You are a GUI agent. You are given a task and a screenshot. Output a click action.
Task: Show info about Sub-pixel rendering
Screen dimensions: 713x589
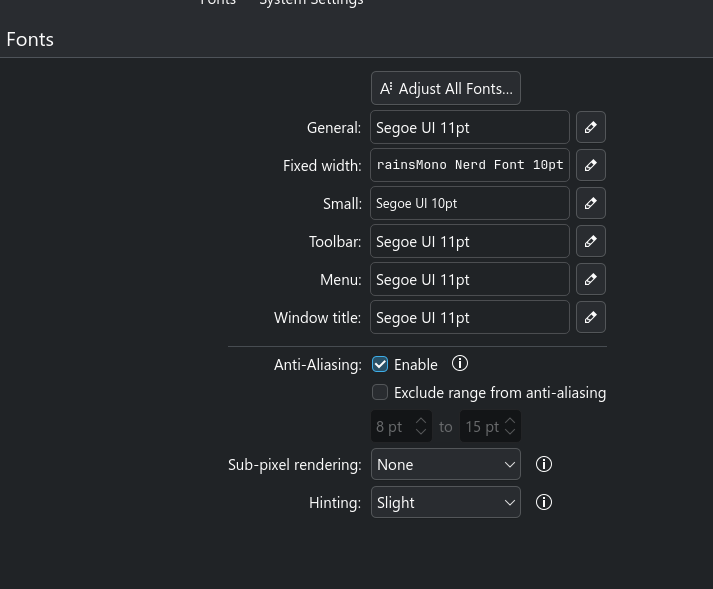[x=544, y=464]
